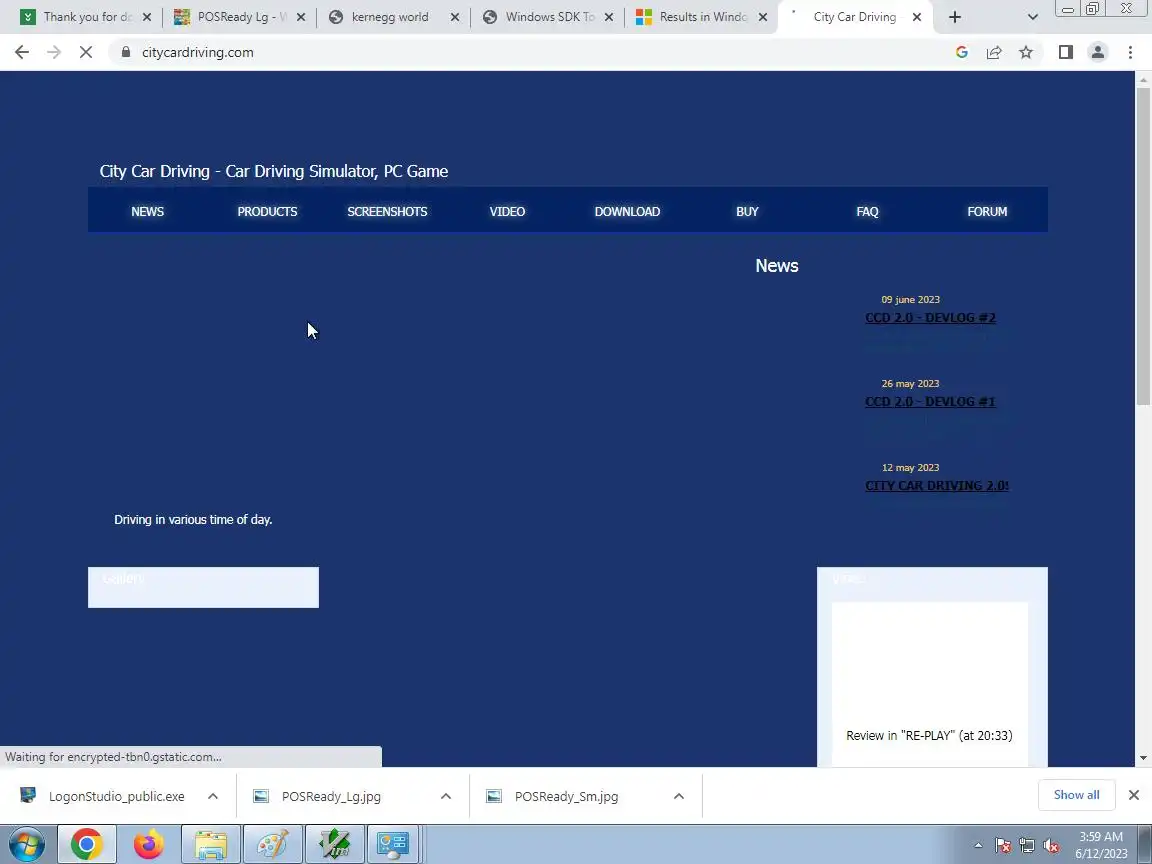Close the Windows SDK tab
The width and height of the screenshot is (1152, 864).
tap(608, 17)
